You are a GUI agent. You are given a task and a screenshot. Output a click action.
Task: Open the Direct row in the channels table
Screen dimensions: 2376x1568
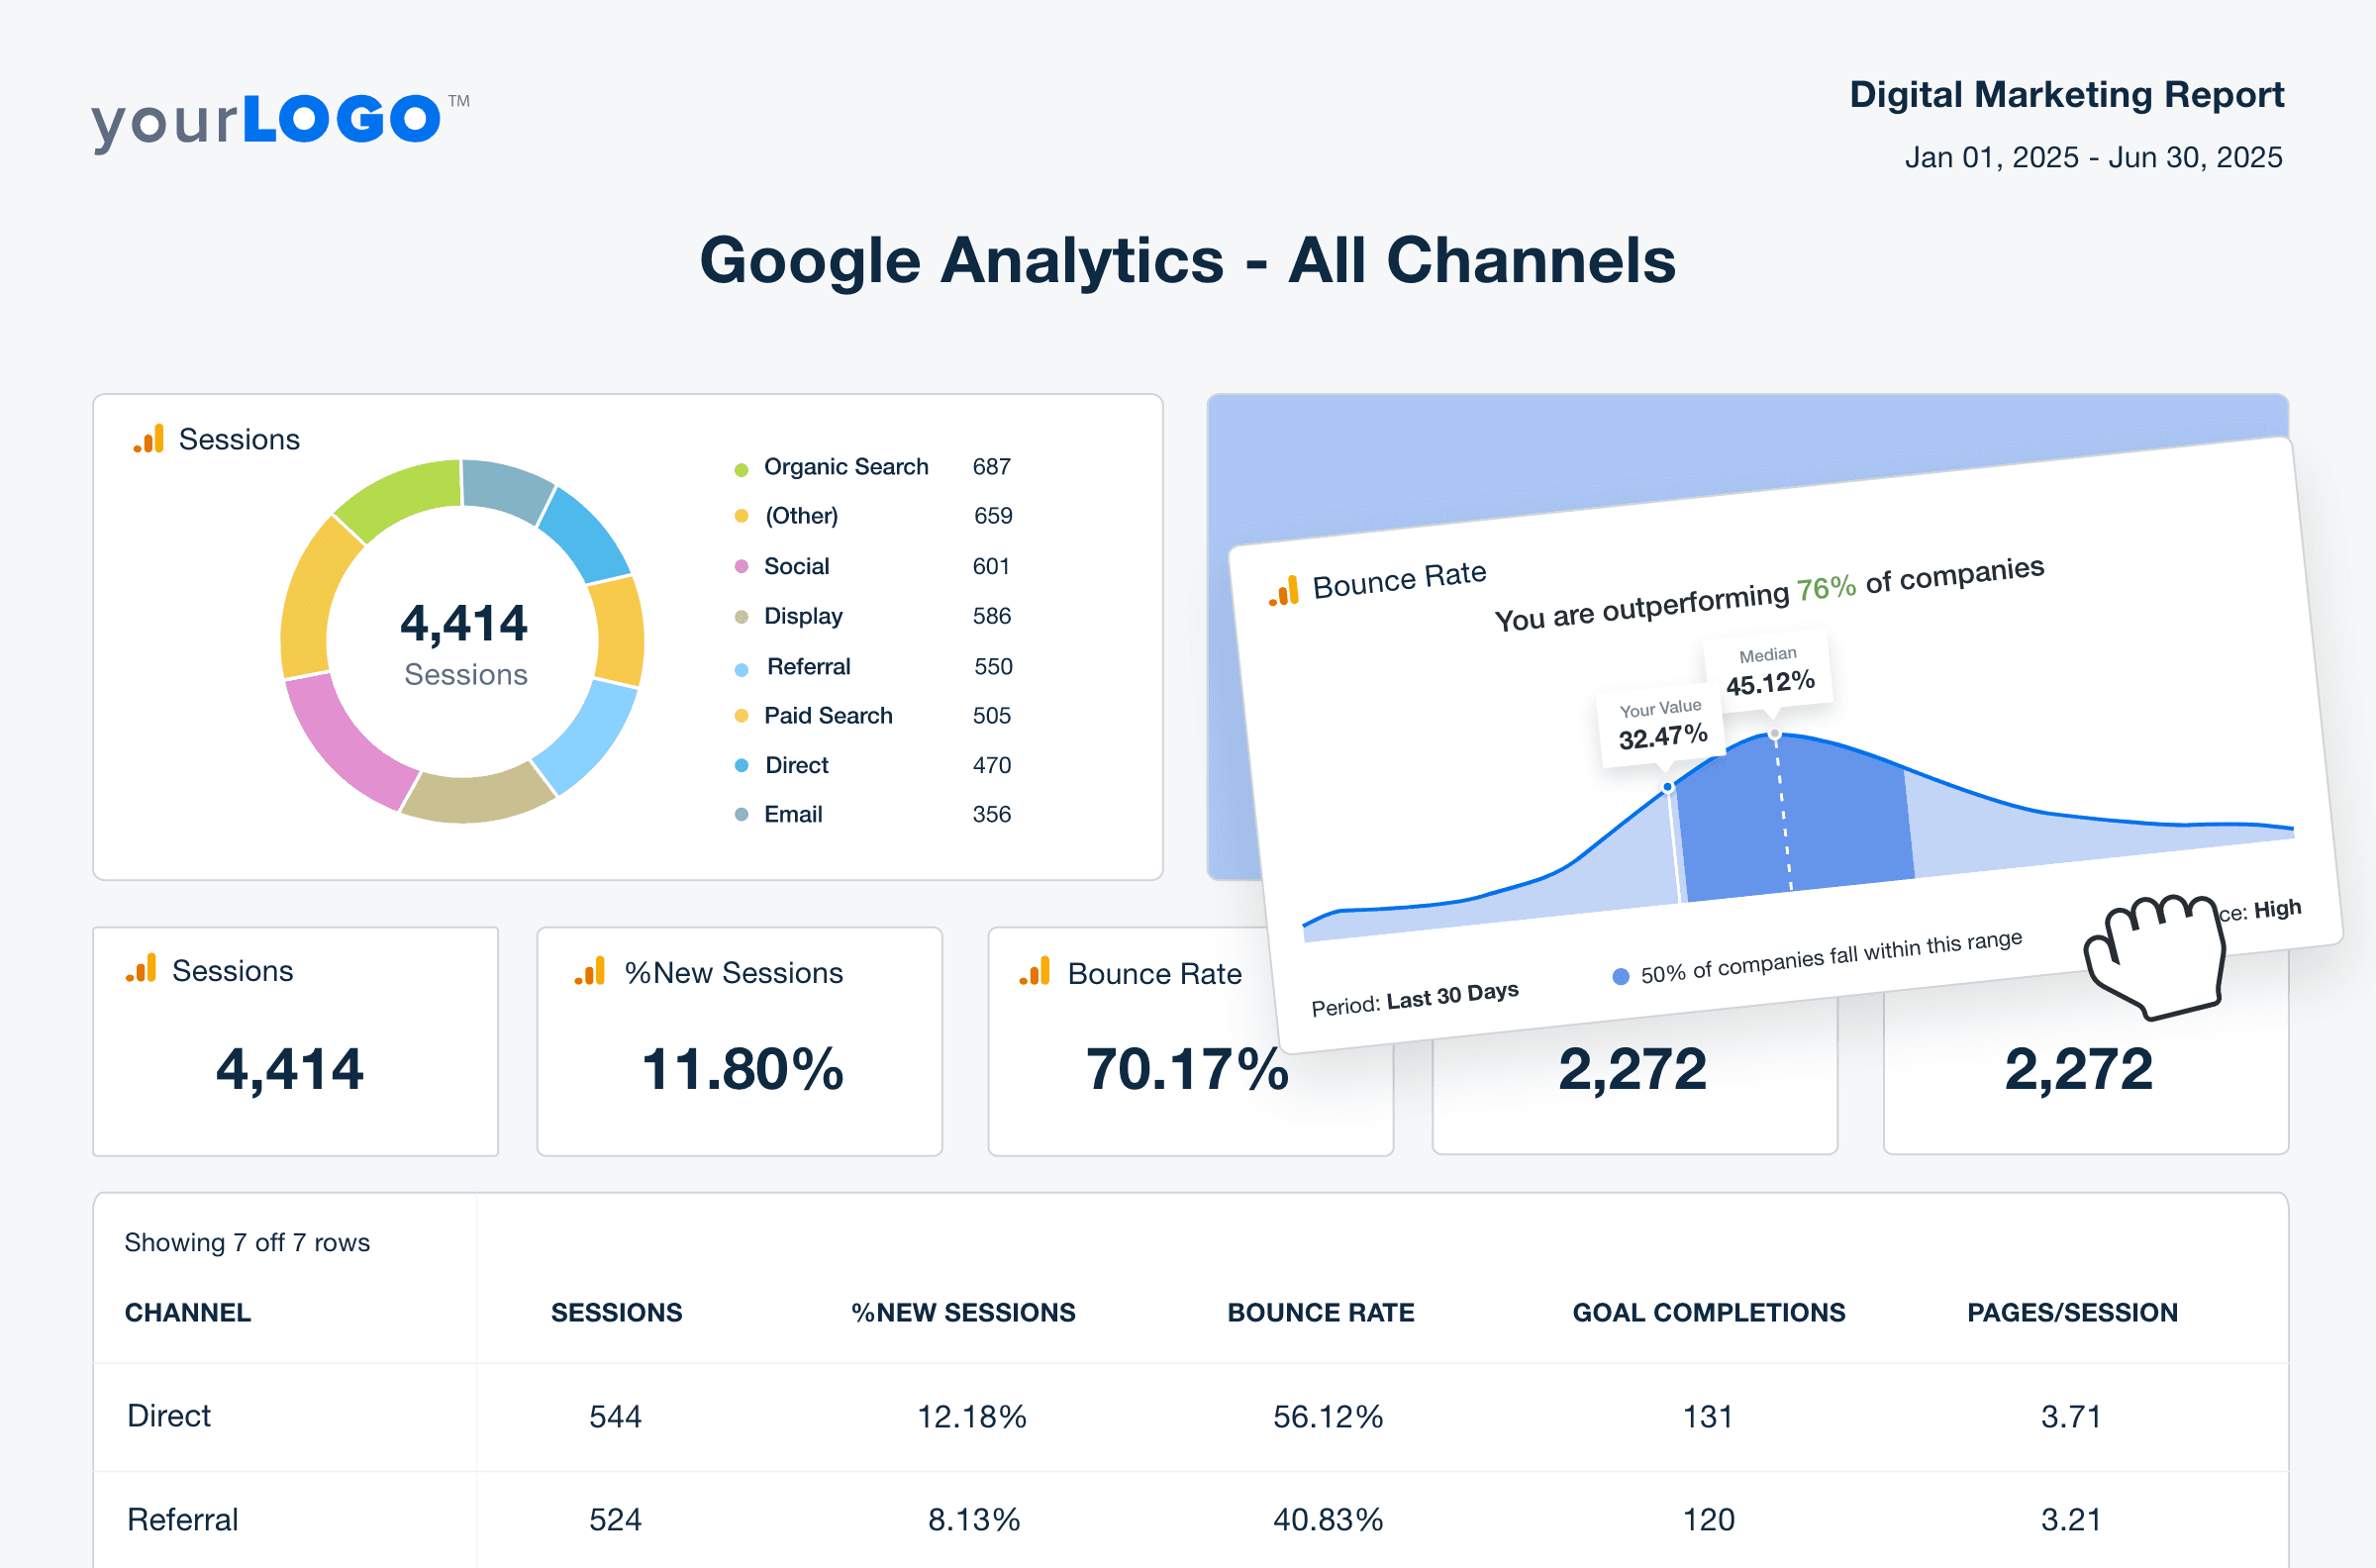168,1416
